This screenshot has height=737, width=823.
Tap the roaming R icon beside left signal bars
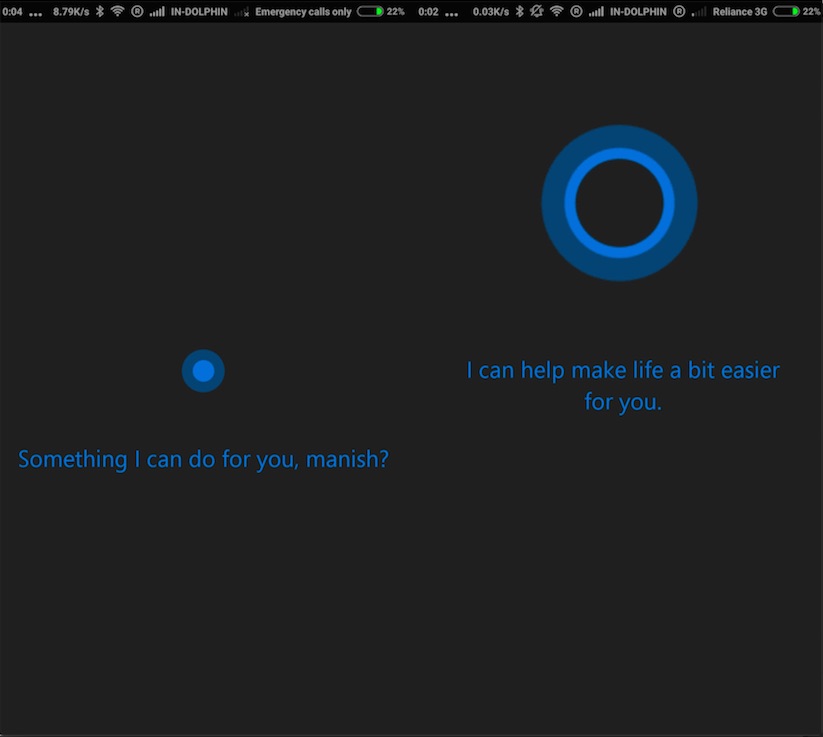tap(137, 11)
